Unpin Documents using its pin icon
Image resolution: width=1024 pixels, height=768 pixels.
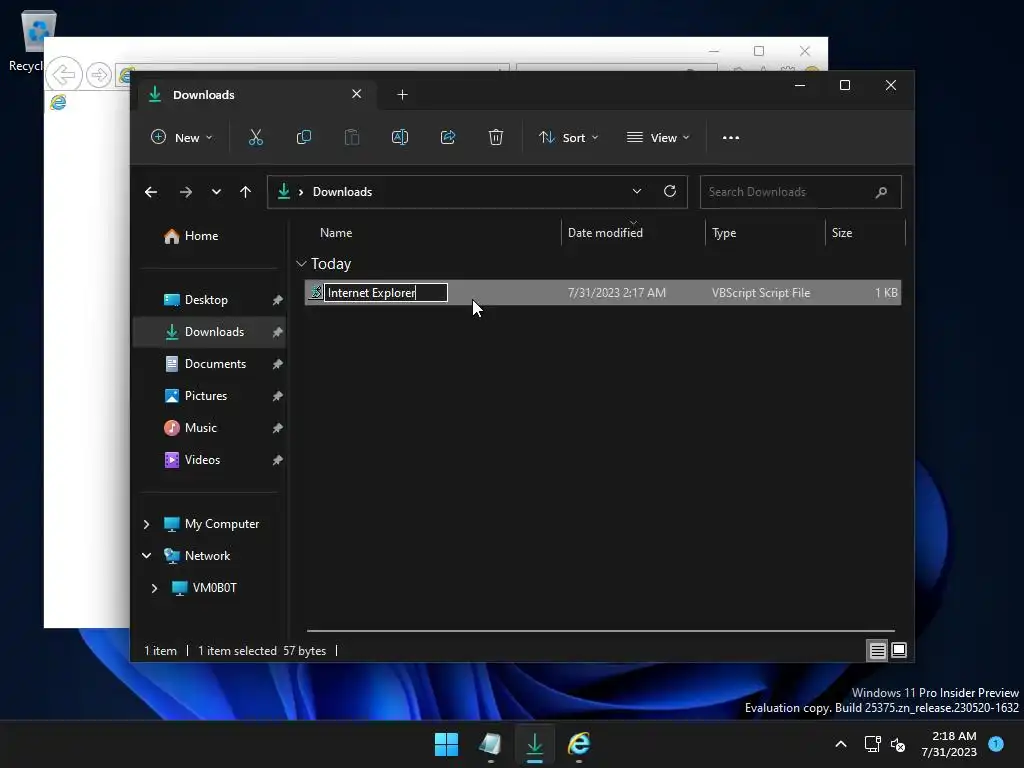[x=278, y=364]
